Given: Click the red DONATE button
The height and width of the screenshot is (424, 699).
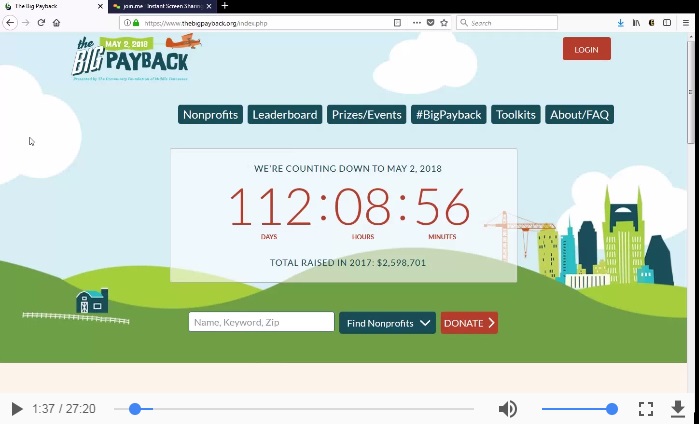Looking at the screenshot, I should coord(469,323).
